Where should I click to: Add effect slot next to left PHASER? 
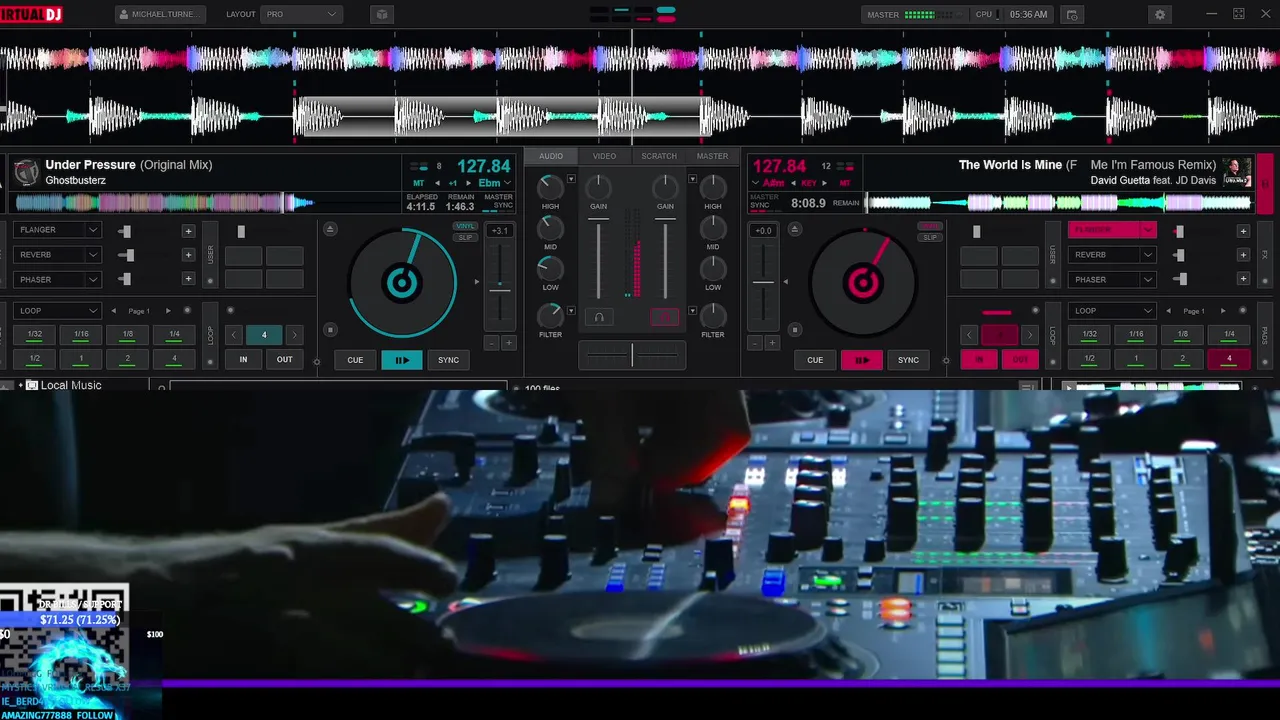point(188,280)
